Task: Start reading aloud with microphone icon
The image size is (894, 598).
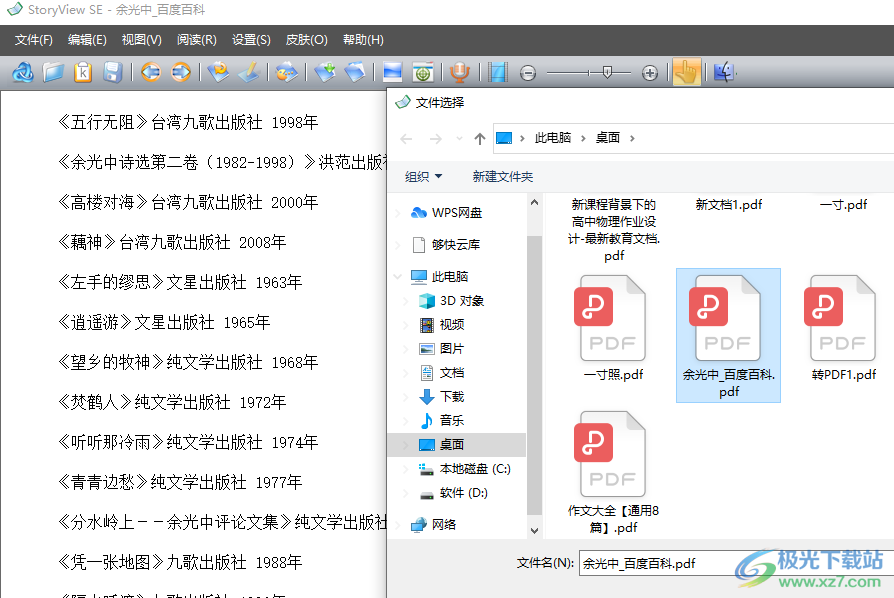Action: 459,72
